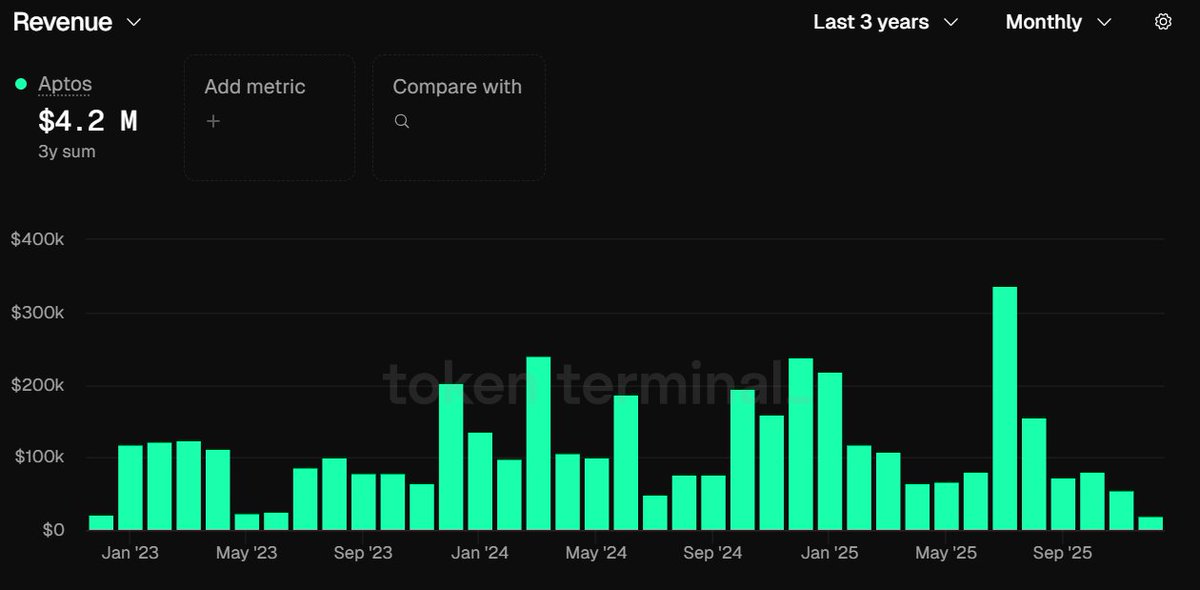Select the first bar of the chart

101,522
